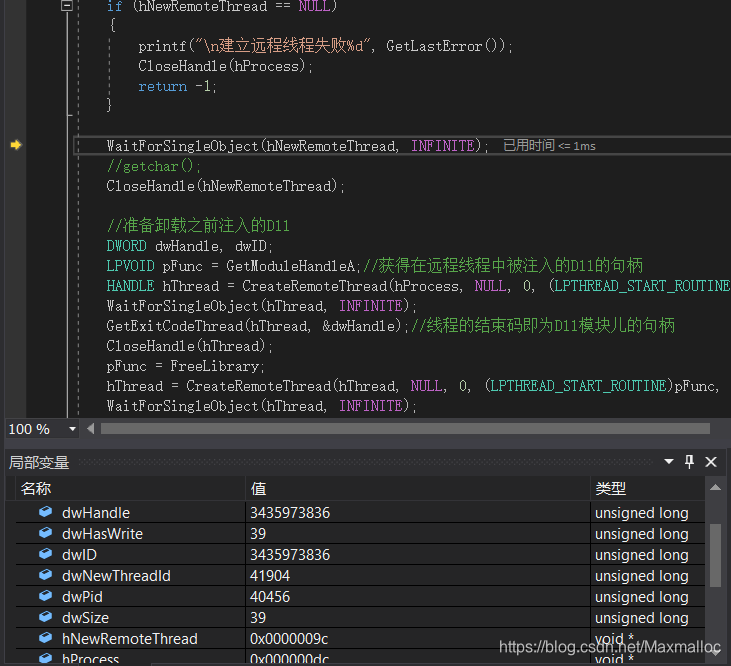Click the 'DWORD dwHandle, dwID;' declaration
731x666 pixels.
coord(189,246)
